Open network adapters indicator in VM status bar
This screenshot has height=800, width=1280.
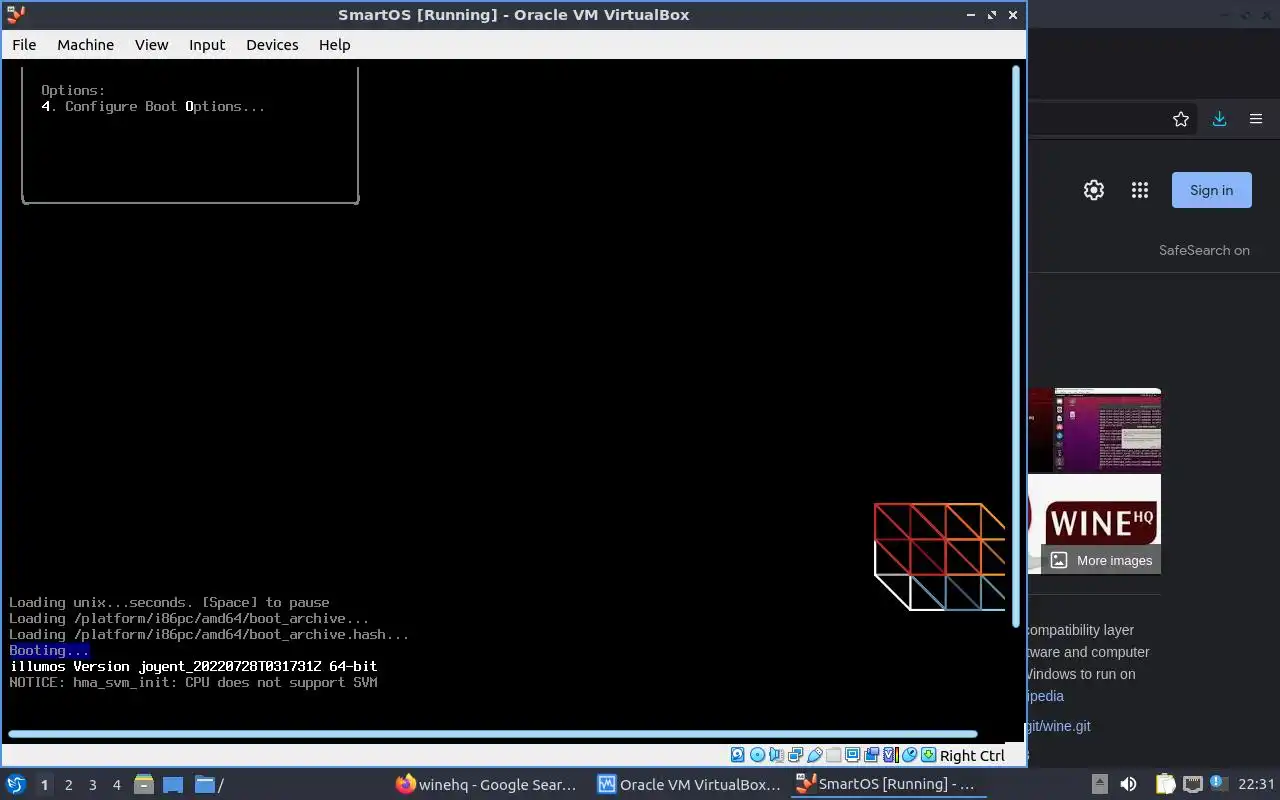pos(795,755)
